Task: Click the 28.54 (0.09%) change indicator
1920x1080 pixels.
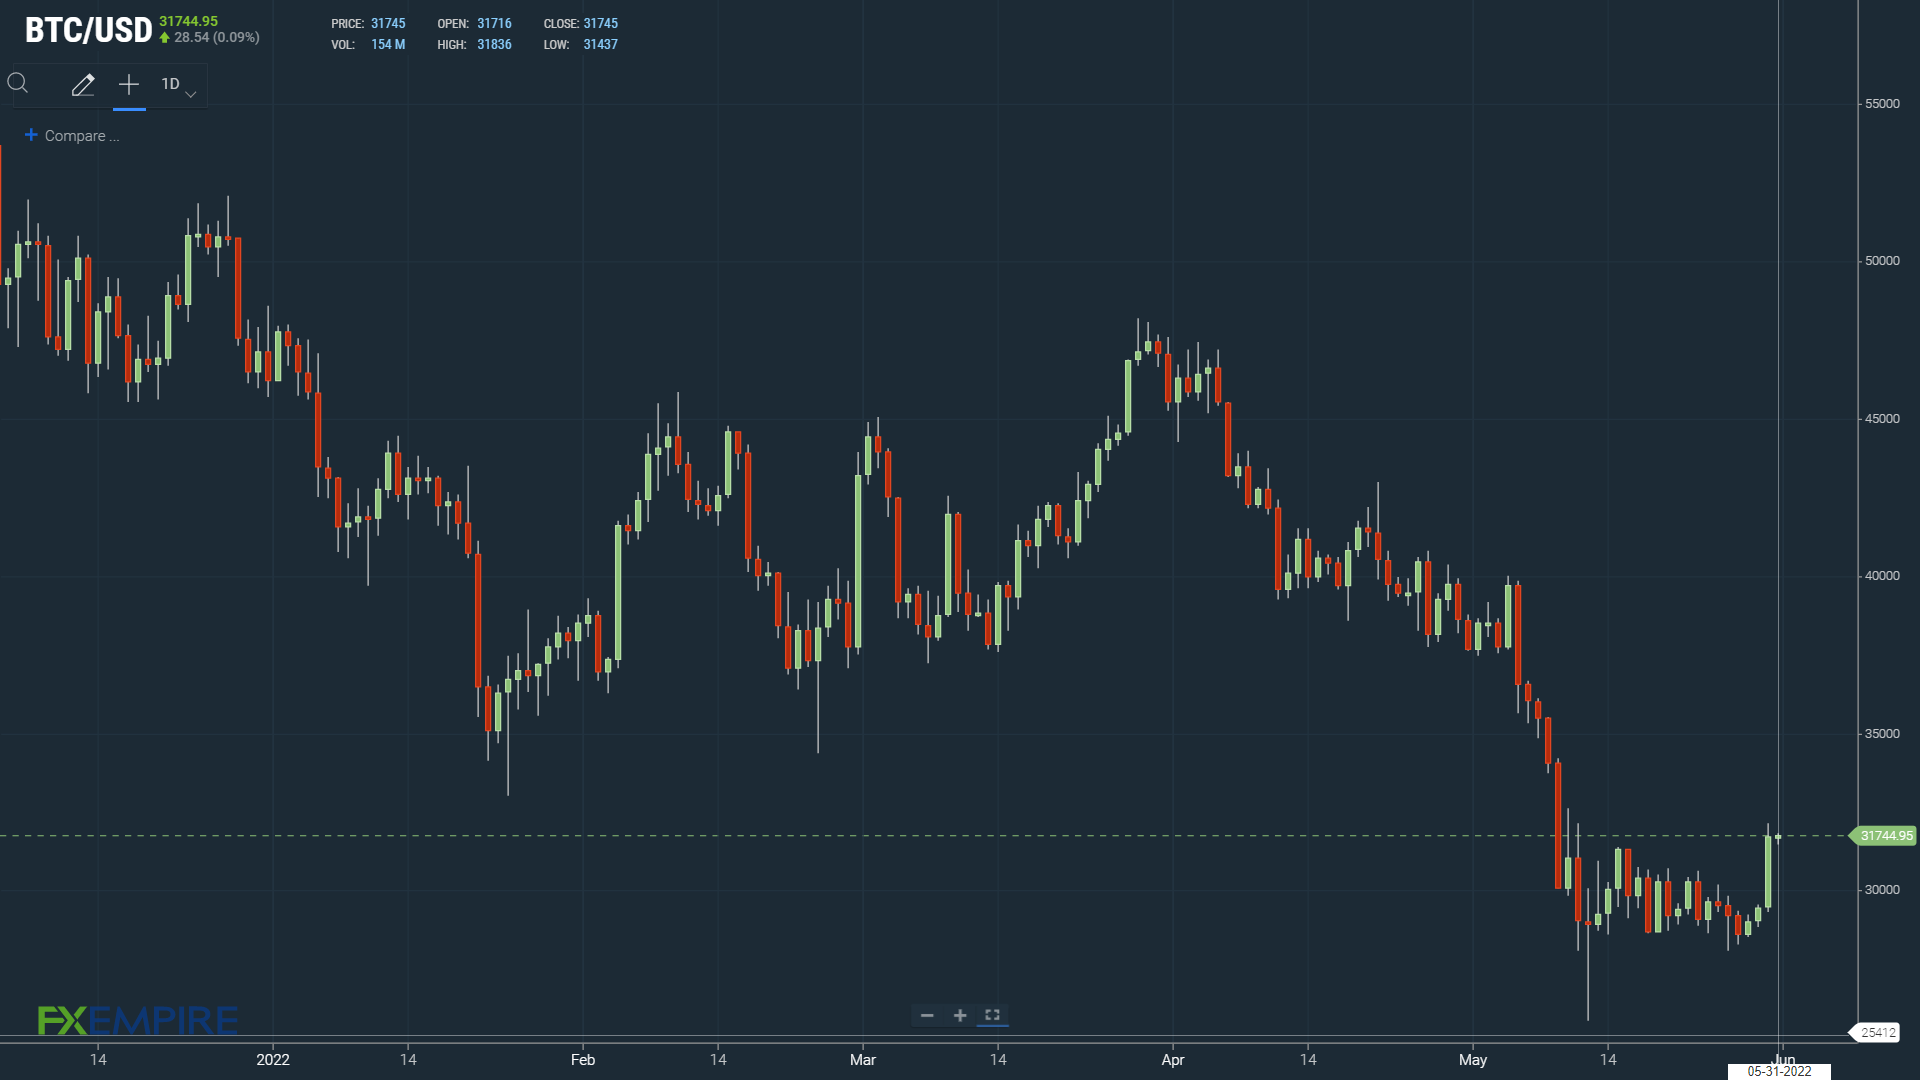Action: tap(210, 38)
